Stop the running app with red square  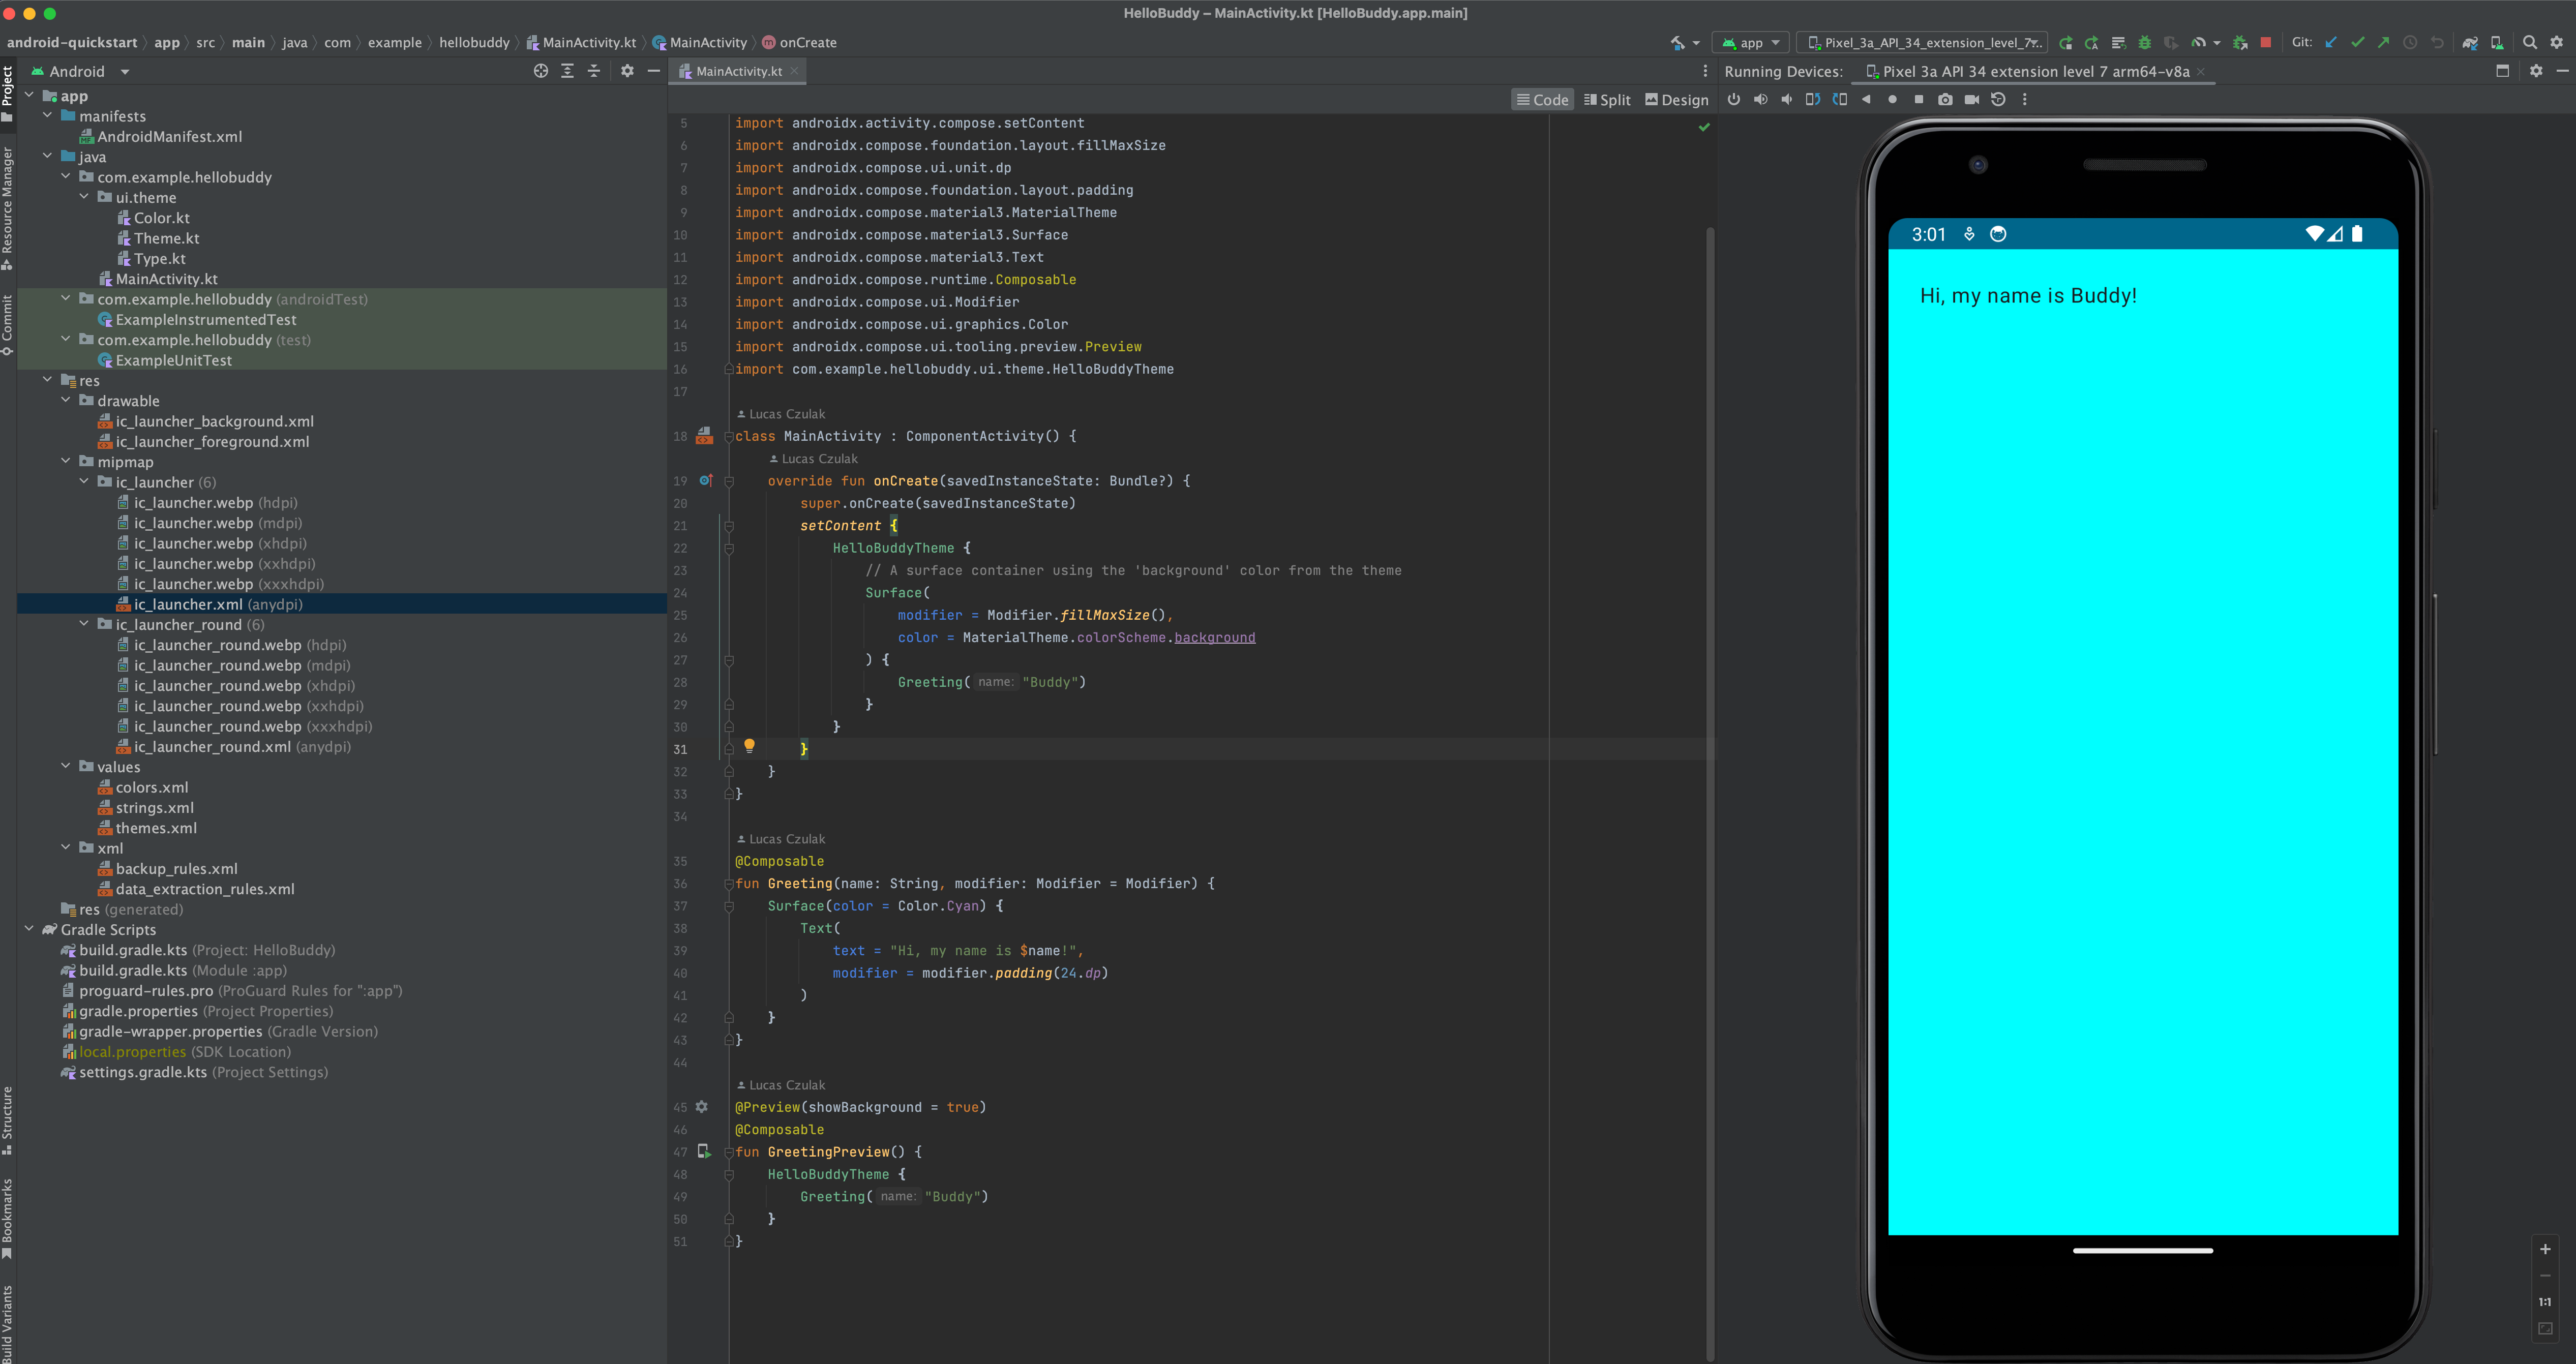(2266, 42)
